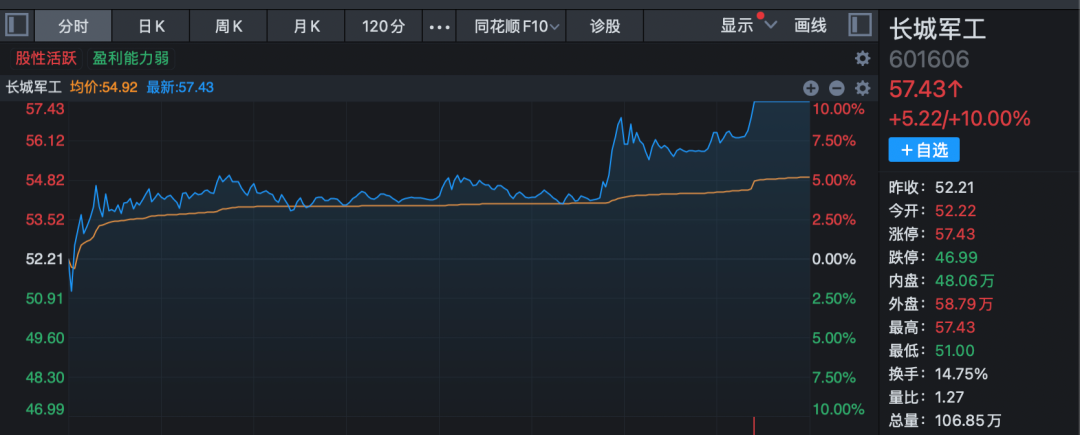Toggle the left sidebar panel icon
Image resolution: width=1080 pixels, height=435 pixels.
[17, 26]
